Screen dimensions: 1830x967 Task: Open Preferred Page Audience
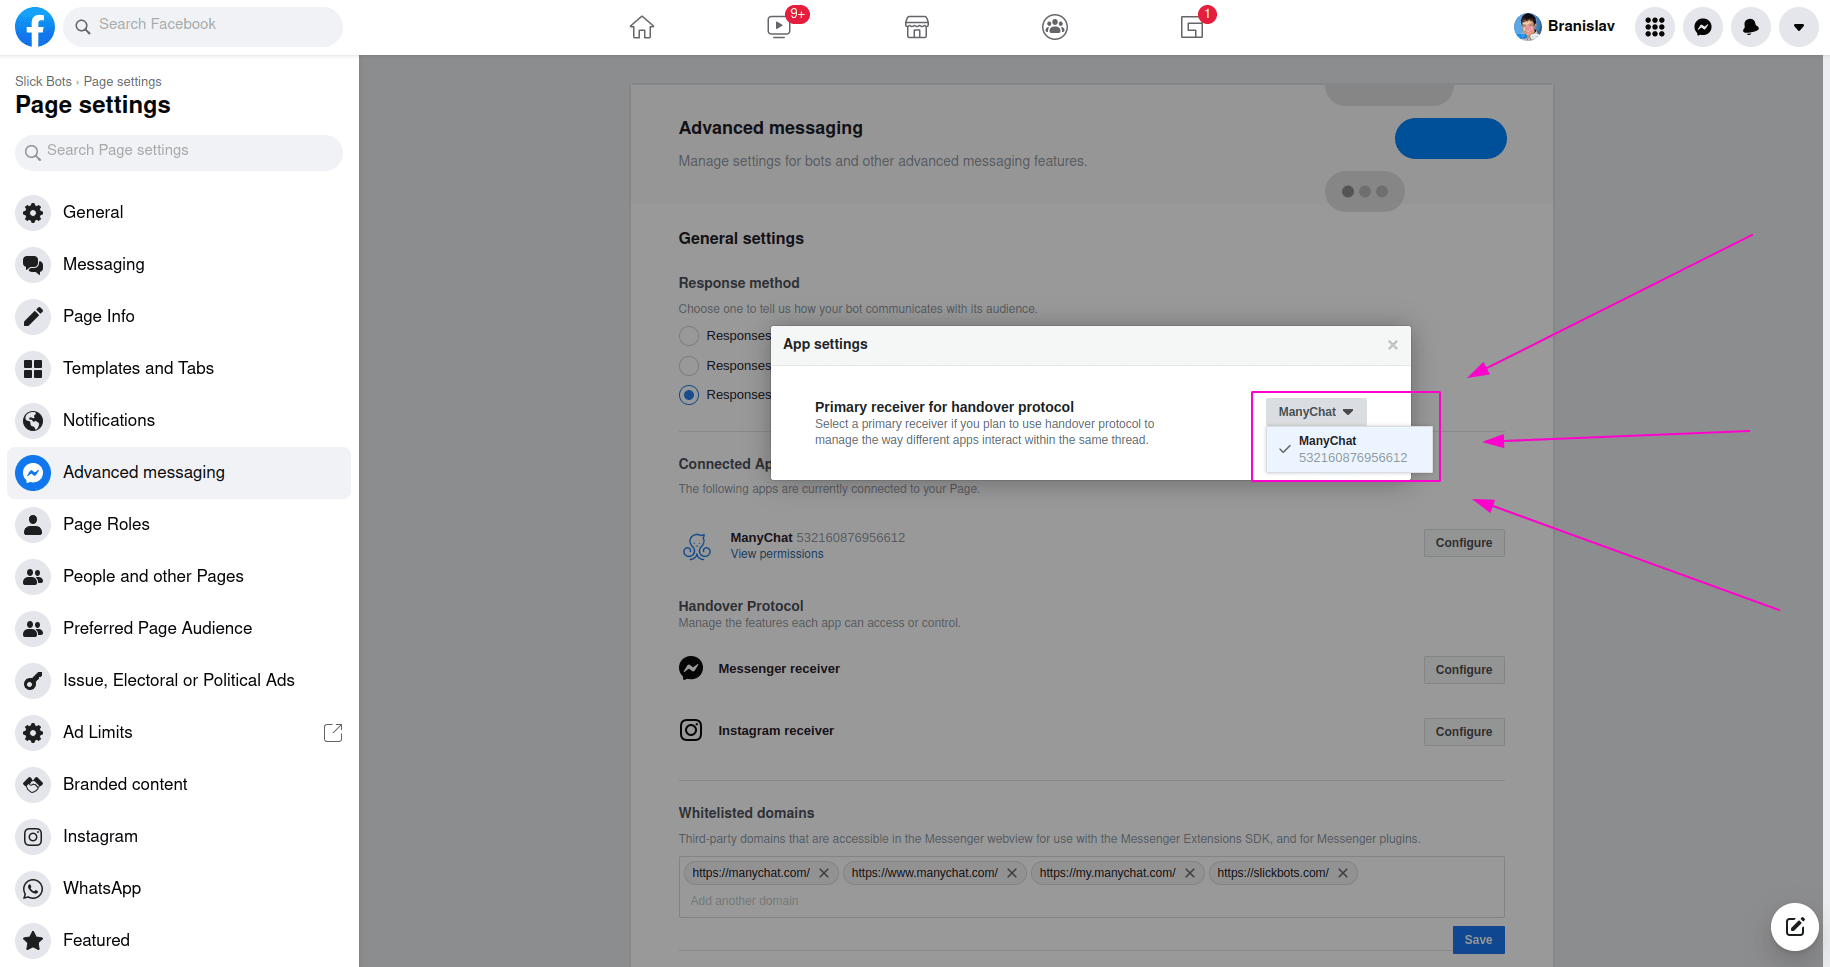[179, 628]
